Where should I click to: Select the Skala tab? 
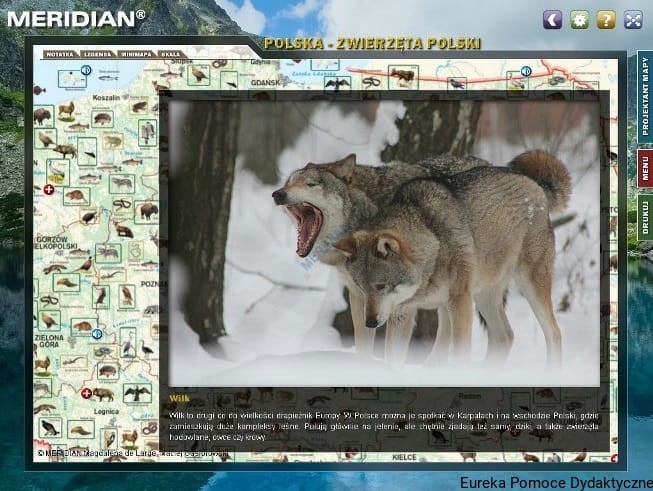tap(171, 53)
